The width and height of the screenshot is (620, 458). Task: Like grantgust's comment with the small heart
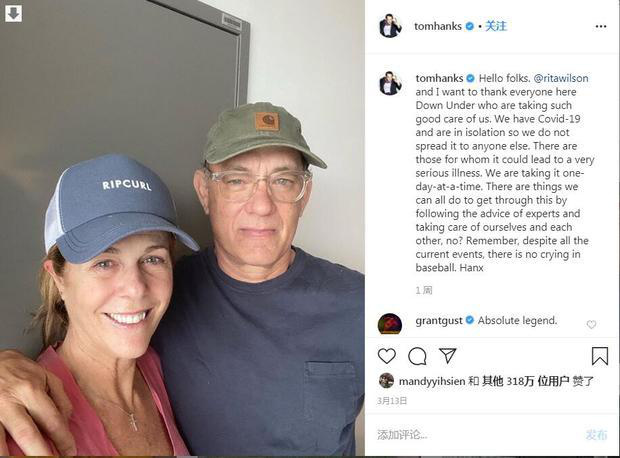pyautogui.click(x=591, y=324)
